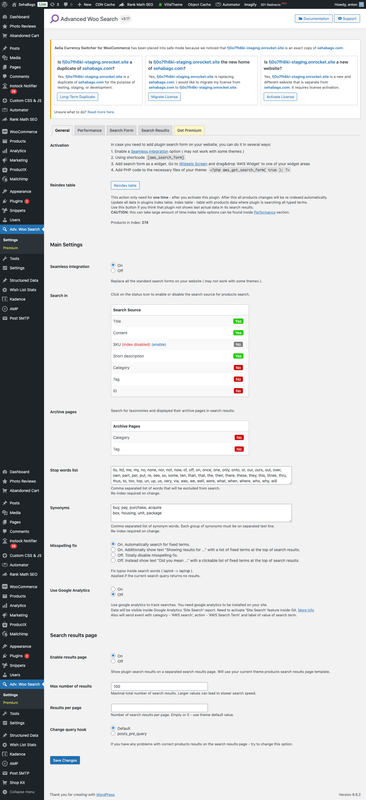Turn Use Google Analytics On

pos(113,589)
